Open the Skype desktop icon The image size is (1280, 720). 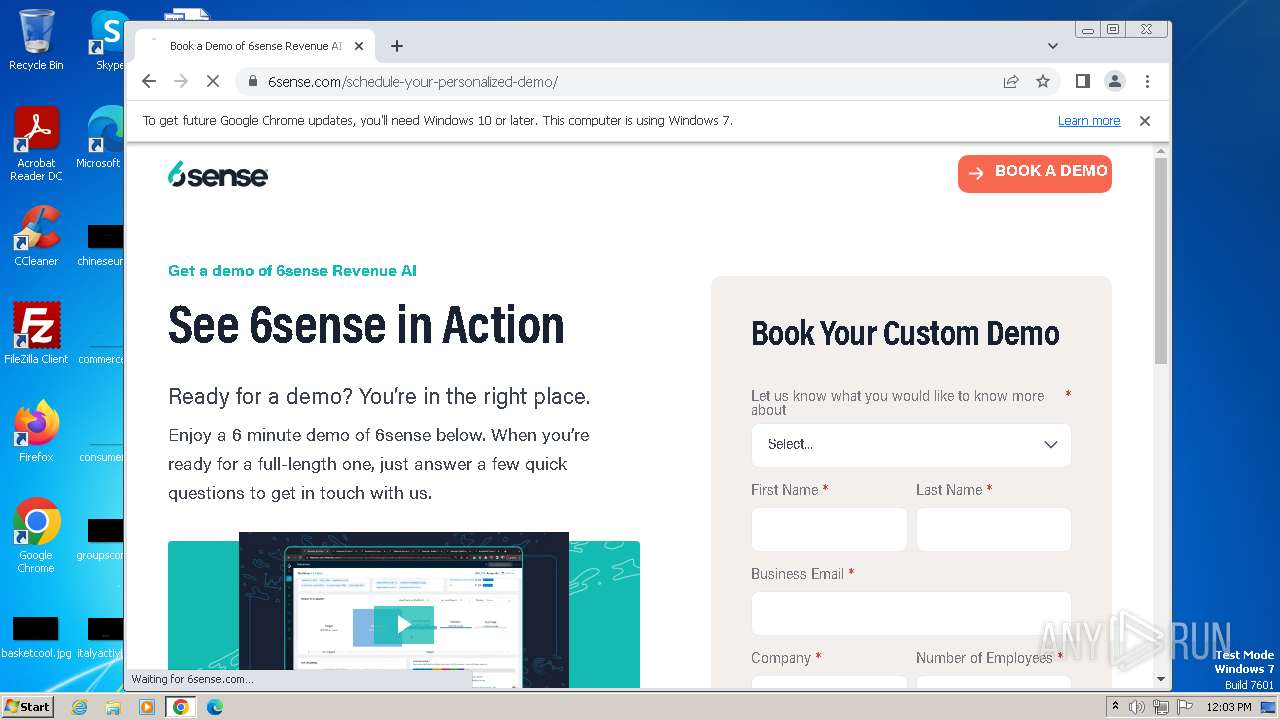(x=108, y=41)
